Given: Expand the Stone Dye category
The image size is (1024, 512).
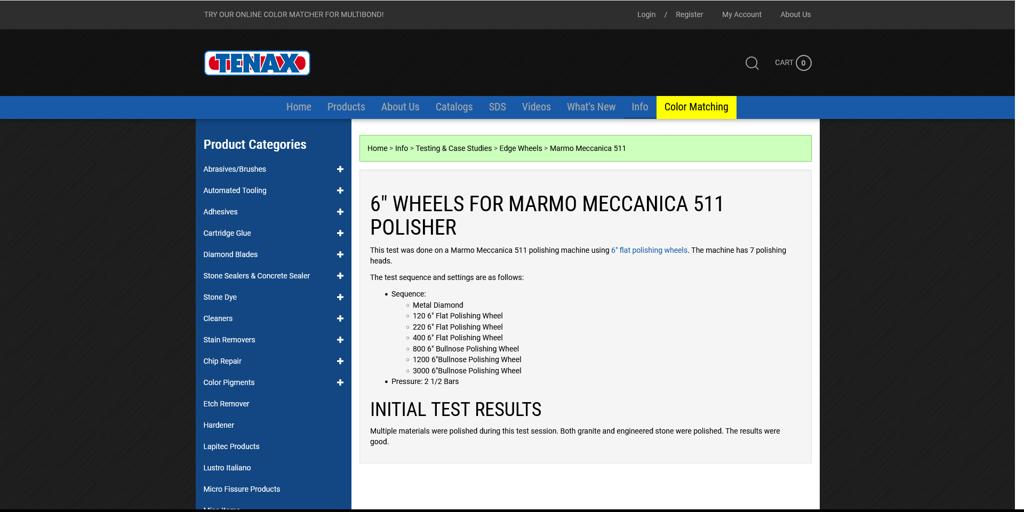Looking at the screenshot, I should 340,297.
